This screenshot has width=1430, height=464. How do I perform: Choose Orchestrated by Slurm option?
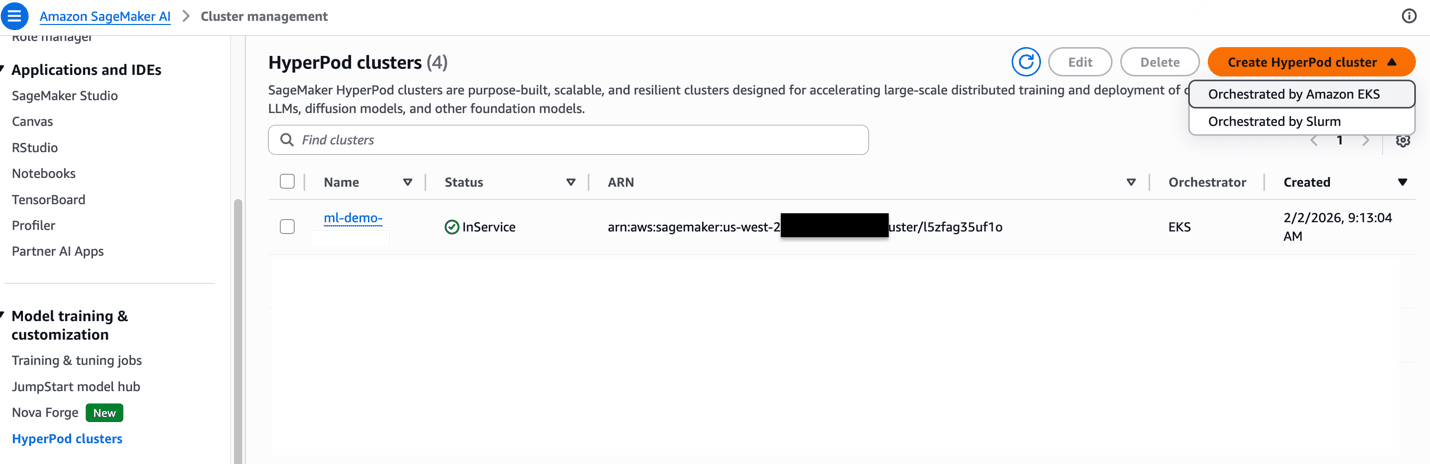1274,121
